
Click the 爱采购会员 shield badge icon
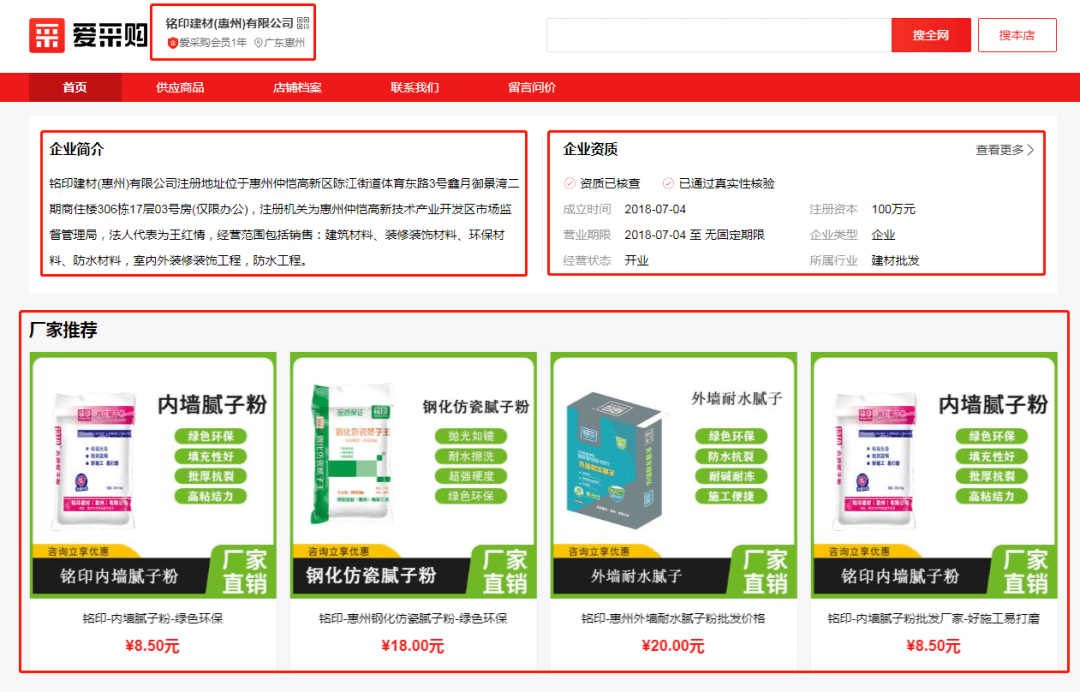click(173, 43)
